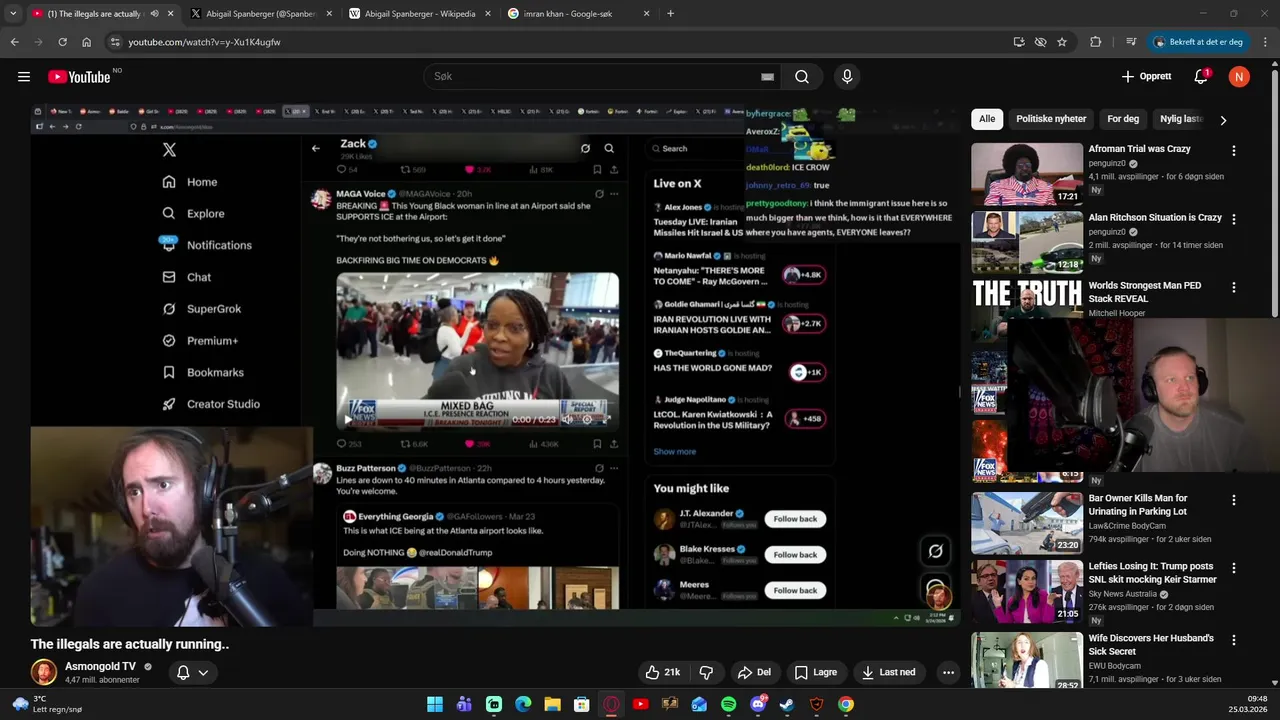This screenshot has width=1280, height=720.
Task: Download video with Last ned button
Action: [x=889, y=672]
